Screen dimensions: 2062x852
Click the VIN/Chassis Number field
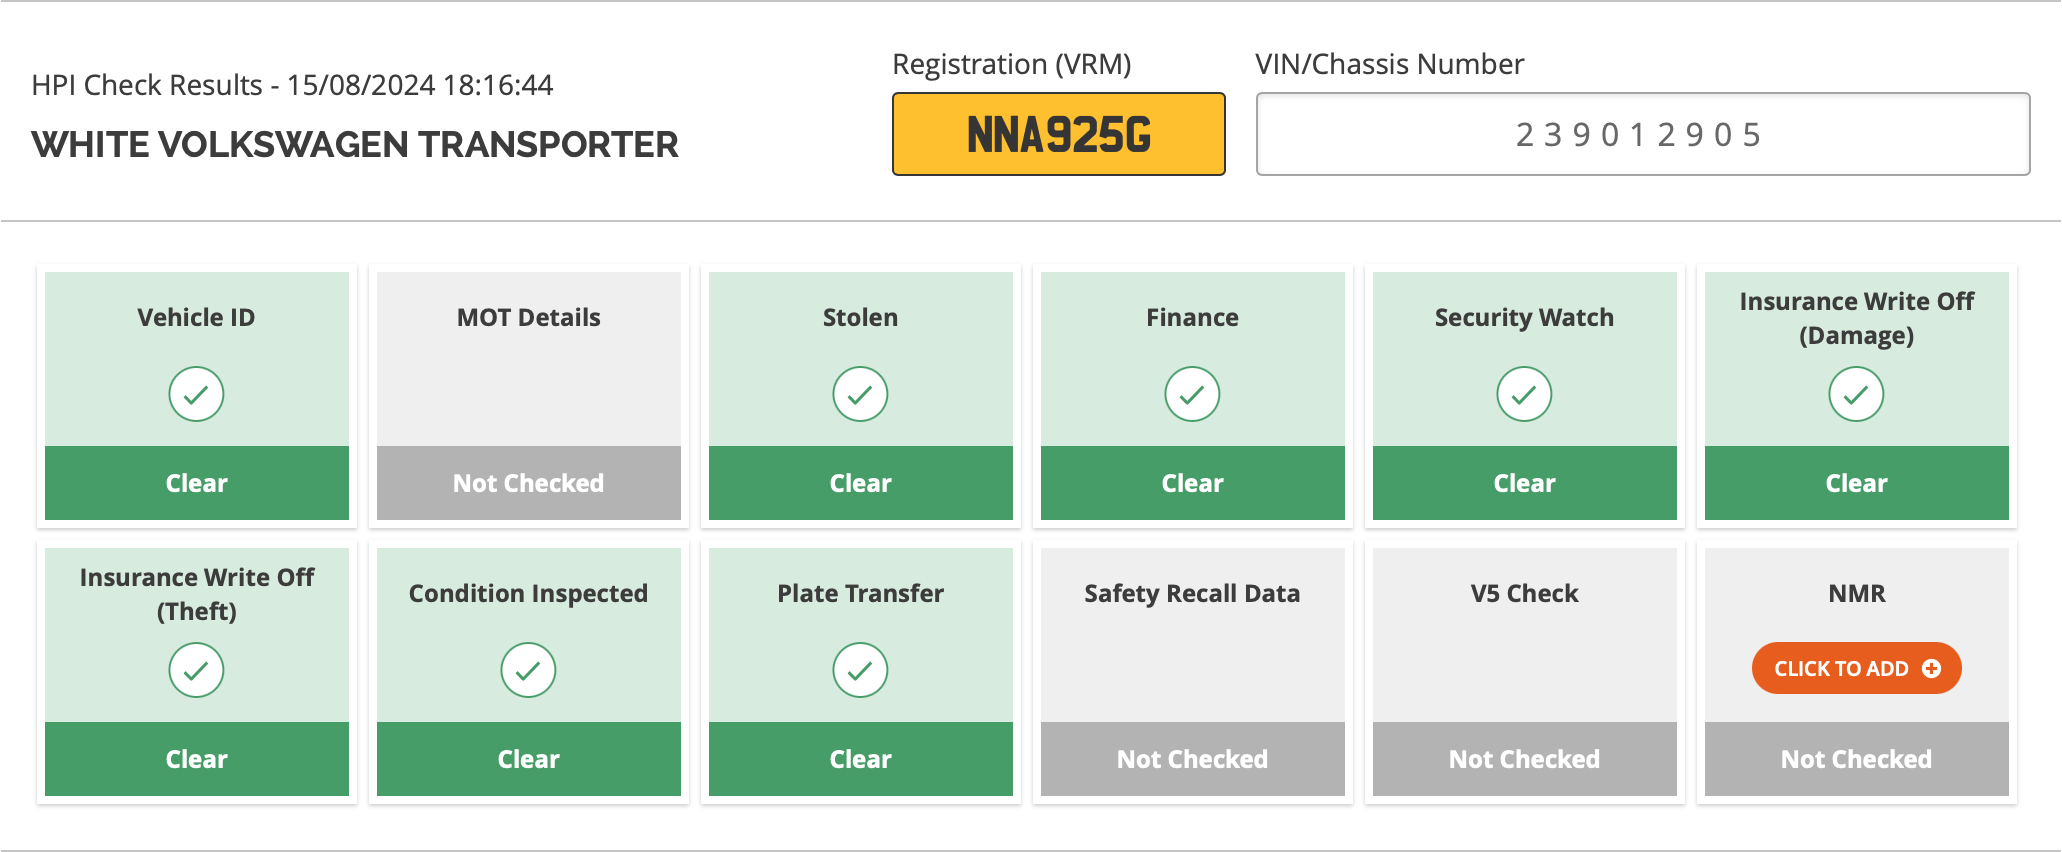[1643, 134]
